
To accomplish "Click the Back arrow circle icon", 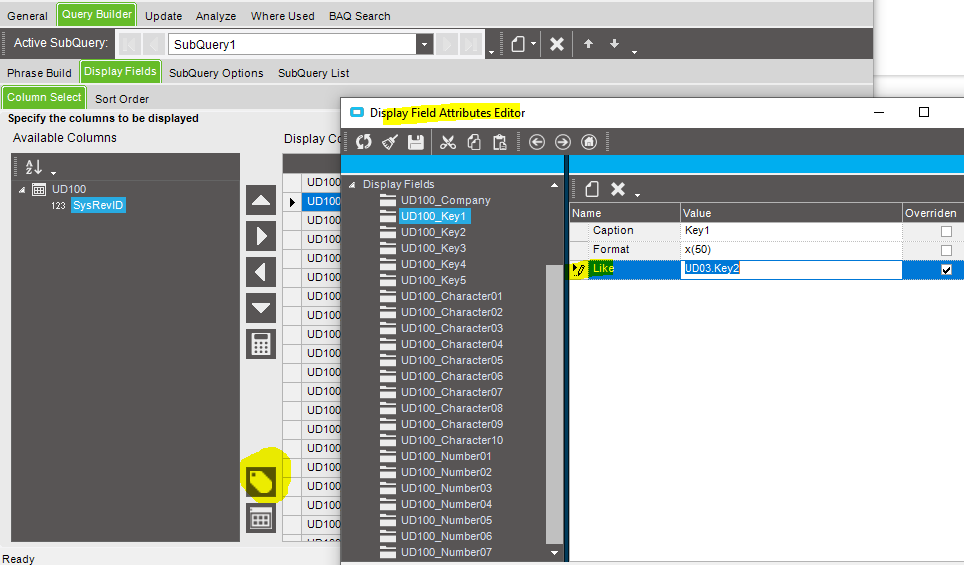I will (x=537, y=142).
